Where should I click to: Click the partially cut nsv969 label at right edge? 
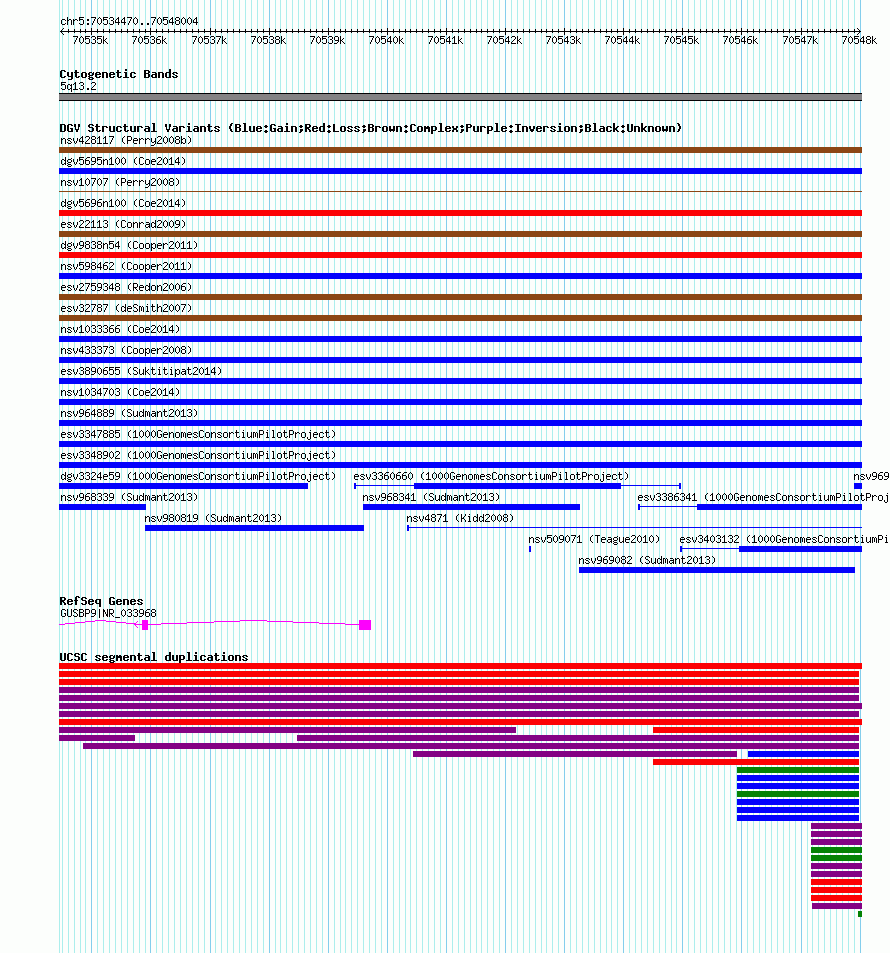coord(871,476)
